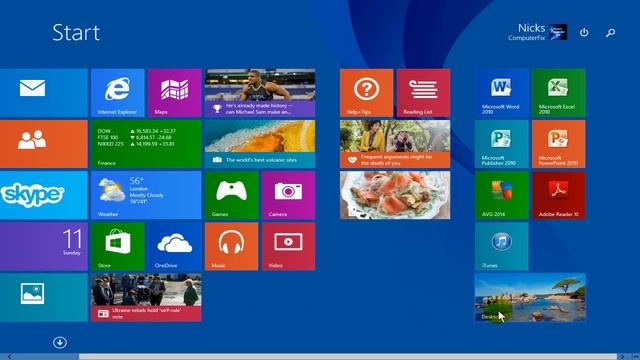Open the Finance tile with DOW figures
This screenshot has height=360, width=640.
[146, 144]
